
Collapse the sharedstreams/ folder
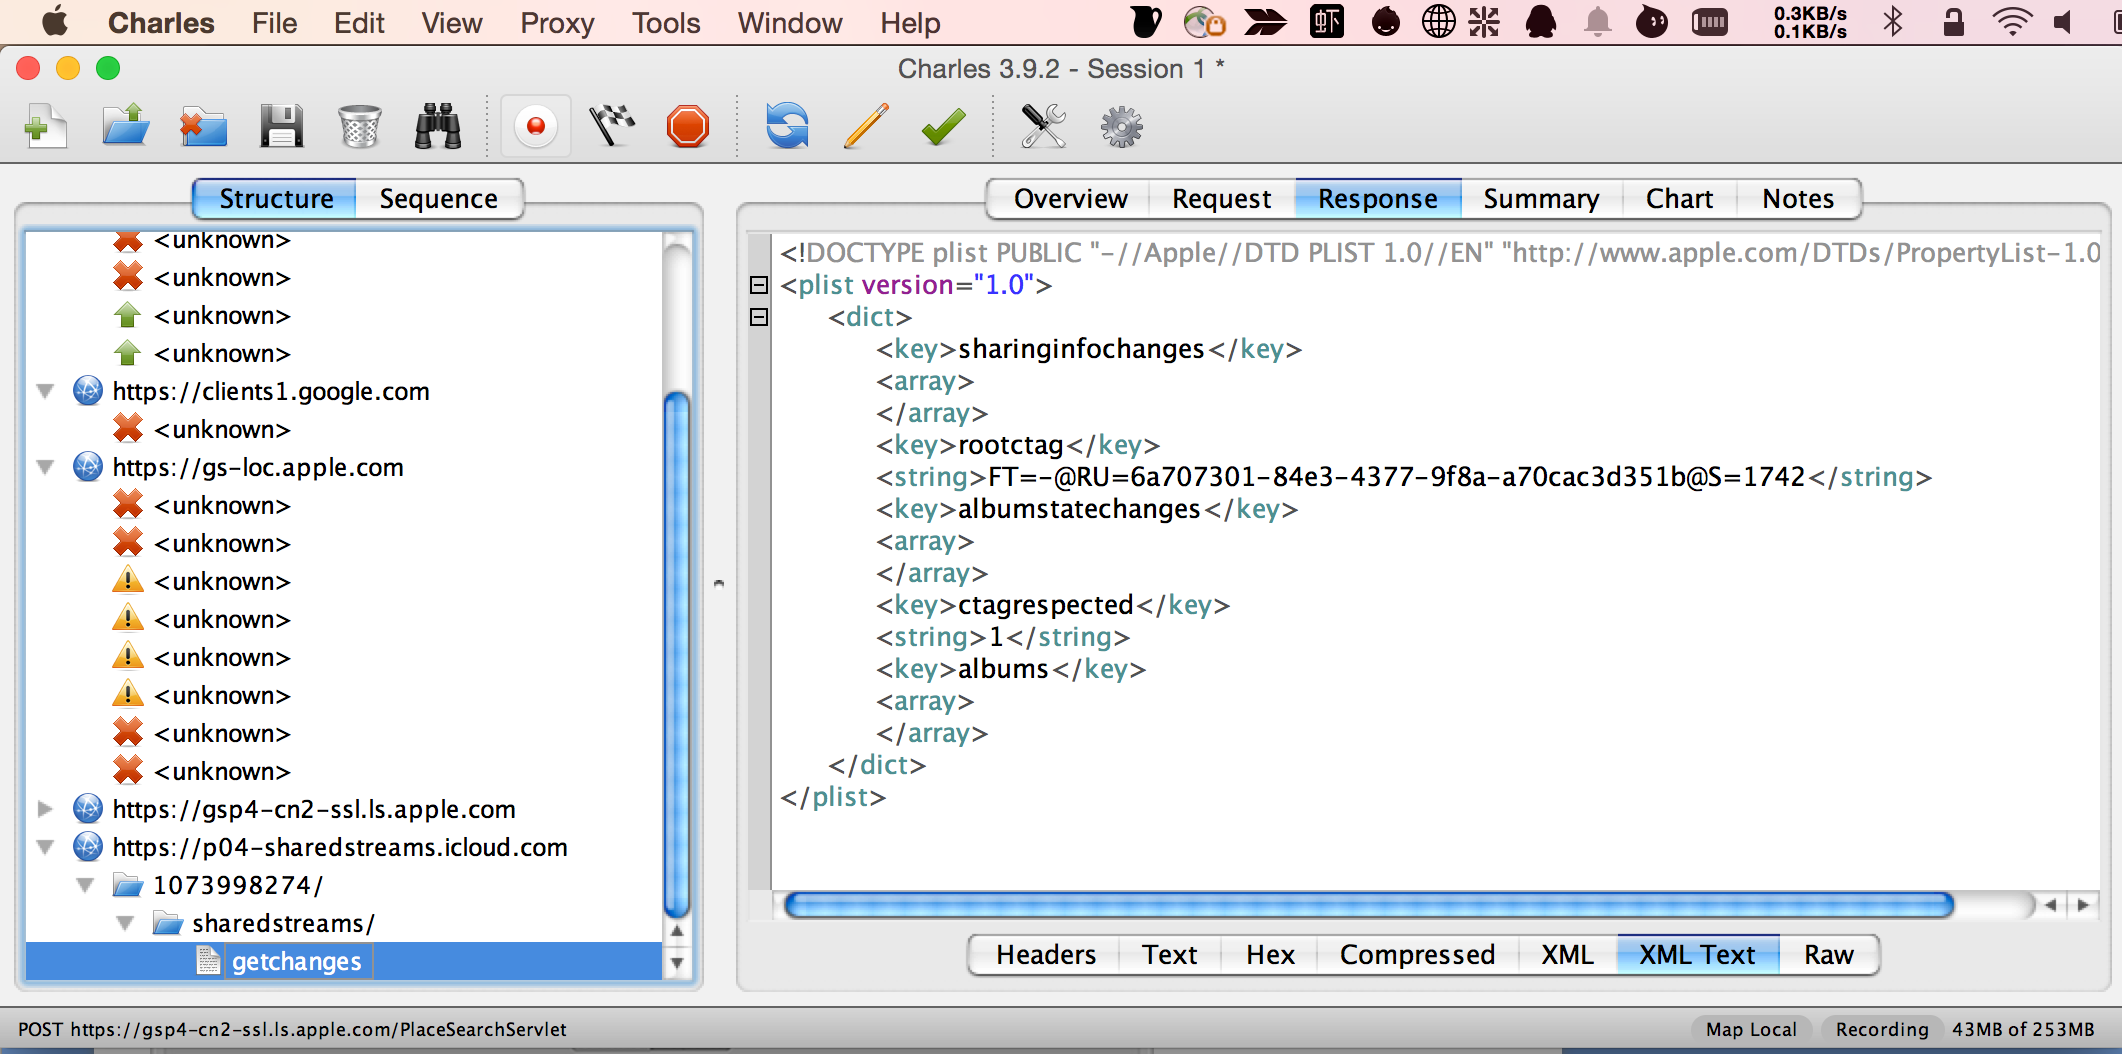[x=125, y=923]
